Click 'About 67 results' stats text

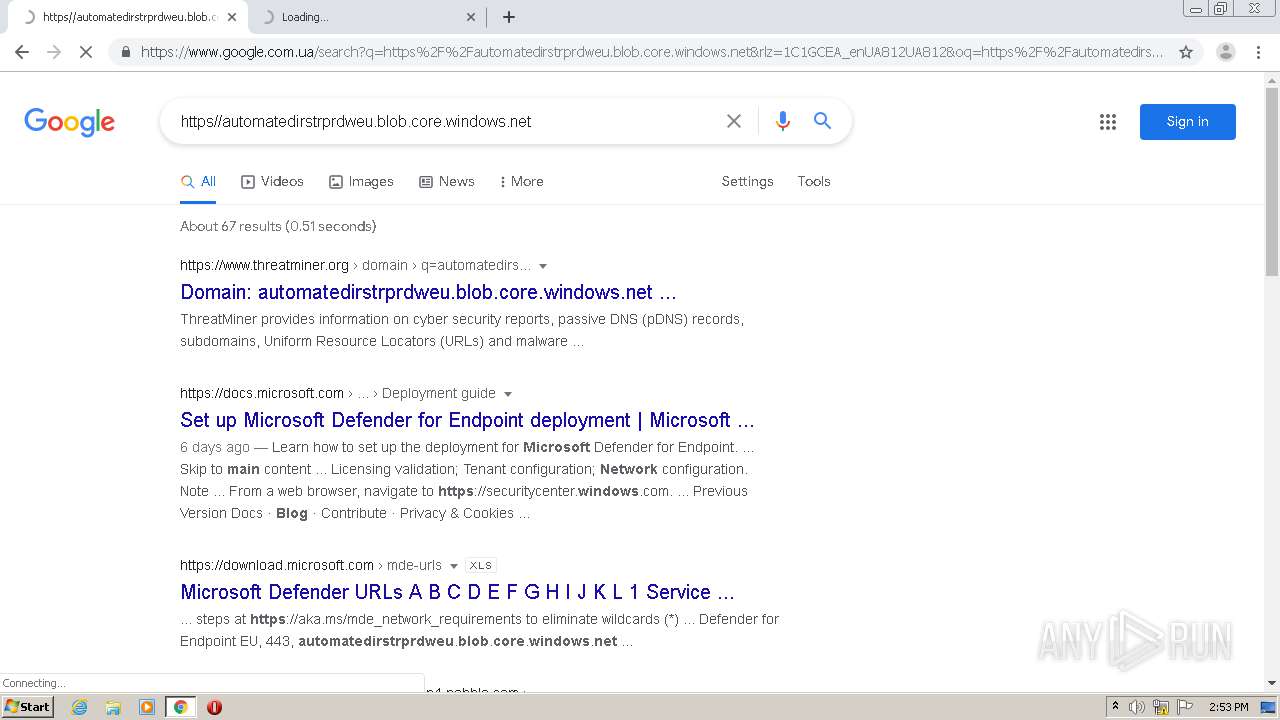click(x=278, y=226)
